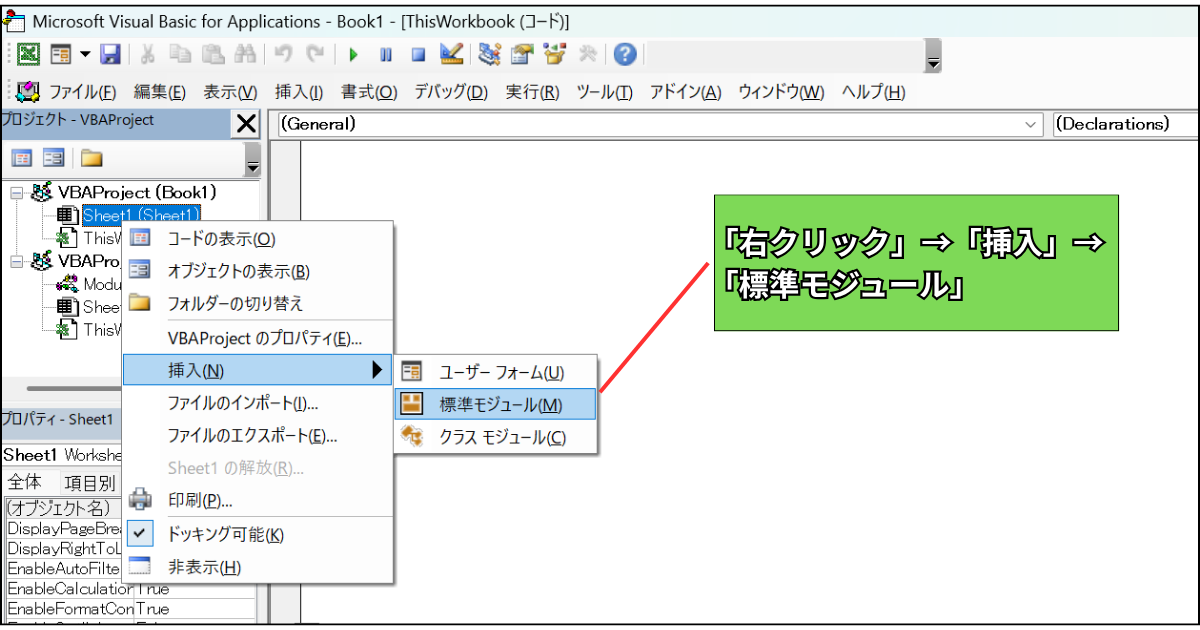Open the 表示(V) menu

coord(230,92)
